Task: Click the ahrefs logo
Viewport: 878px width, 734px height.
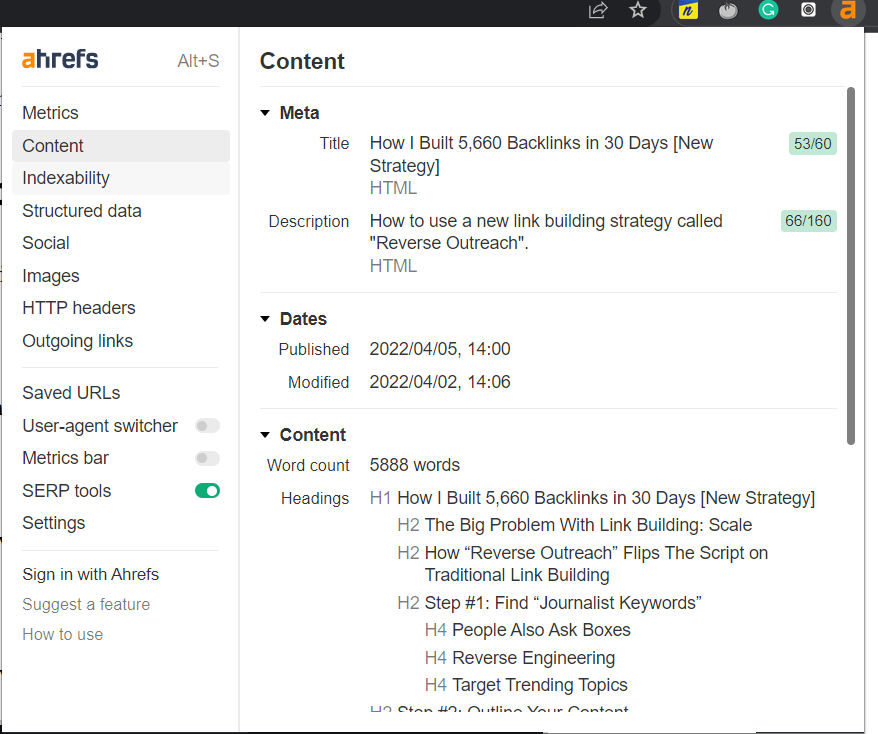Action: point(60,59)
